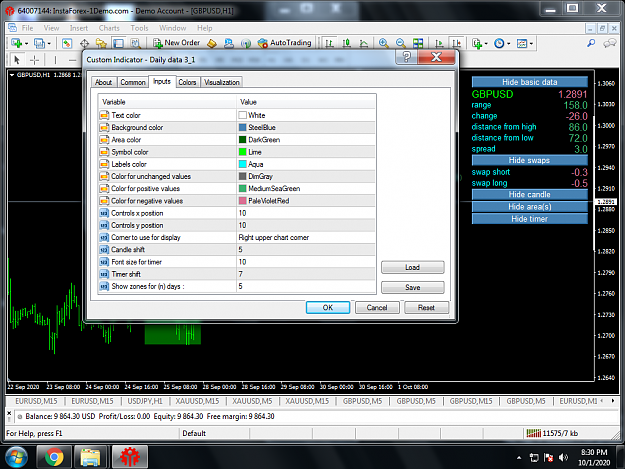Open the Charts menu

(109, 28)
